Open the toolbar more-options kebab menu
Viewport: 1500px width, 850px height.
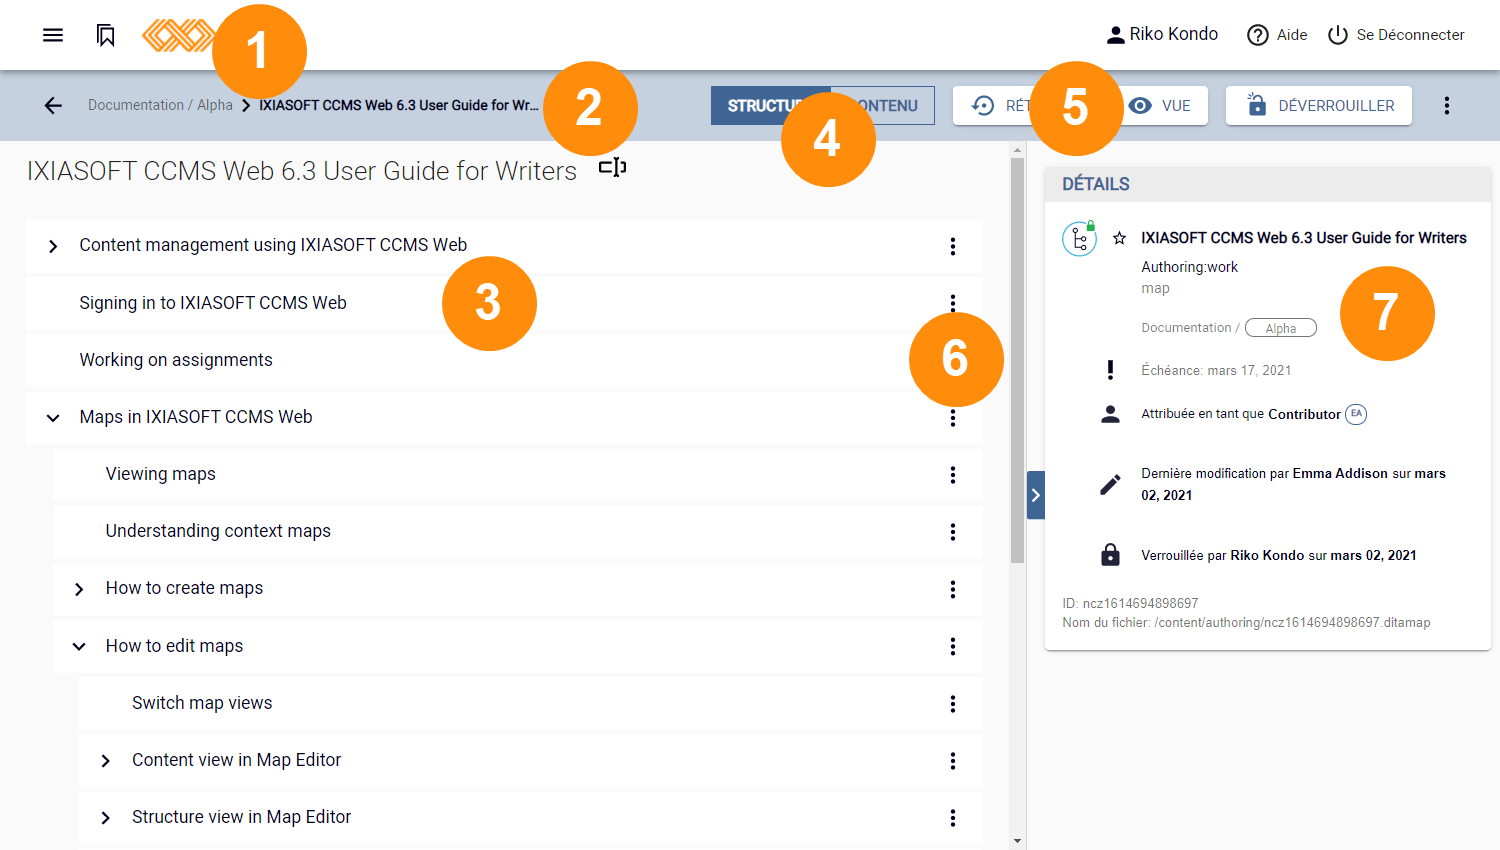[1446, 105]
